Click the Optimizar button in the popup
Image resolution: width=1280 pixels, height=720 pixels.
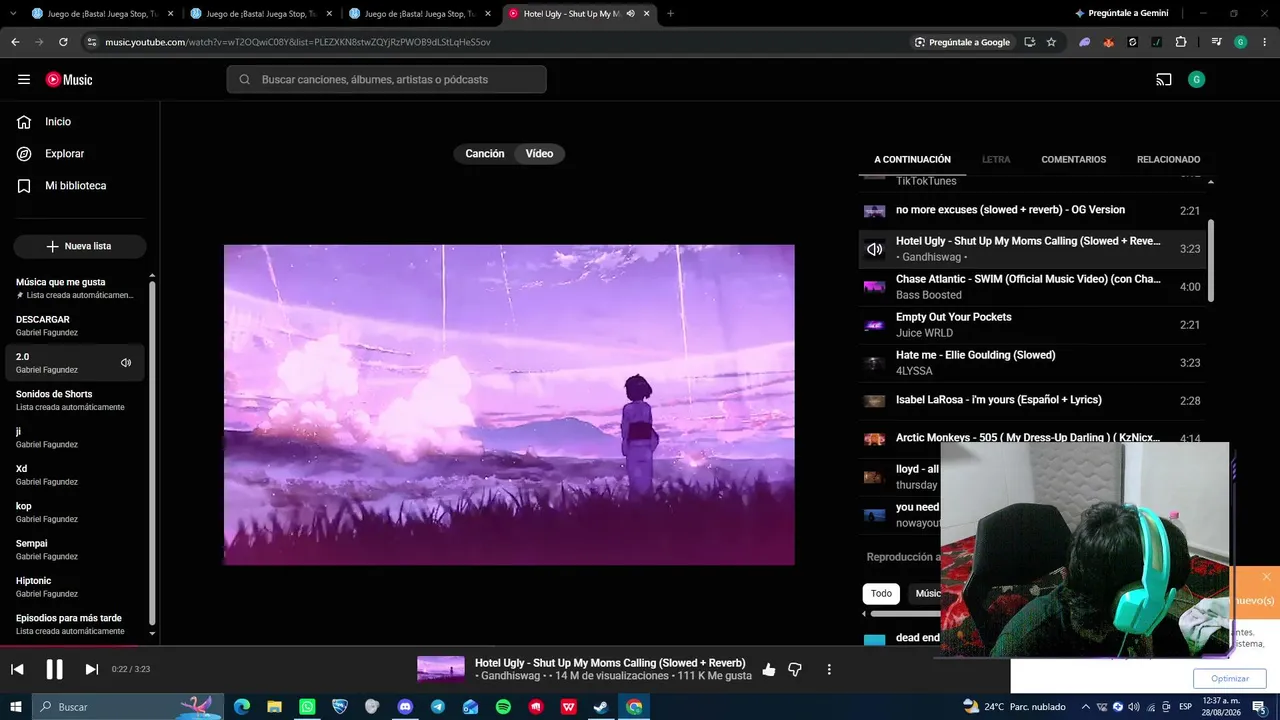1230,678
